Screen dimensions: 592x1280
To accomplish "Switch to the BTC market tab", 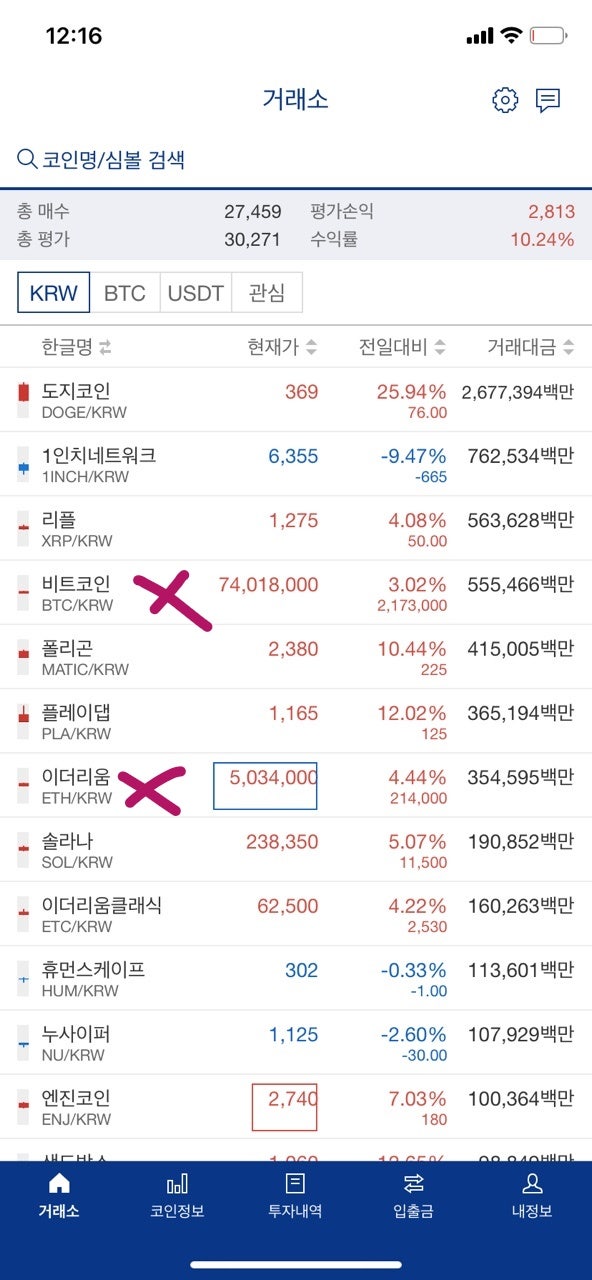I will 125,293.
